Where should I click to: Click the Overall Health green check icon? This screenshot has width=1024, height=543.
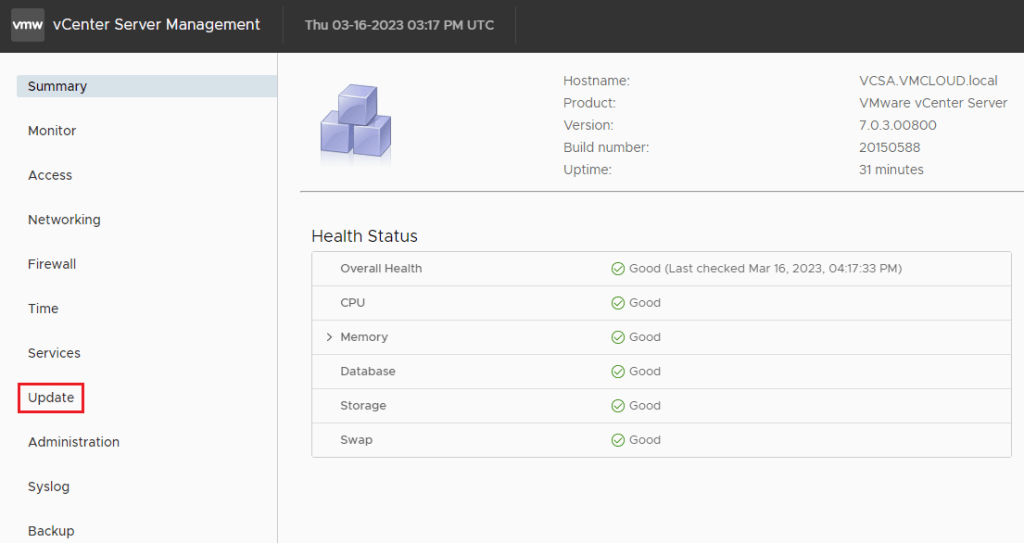tap(618, 268)
